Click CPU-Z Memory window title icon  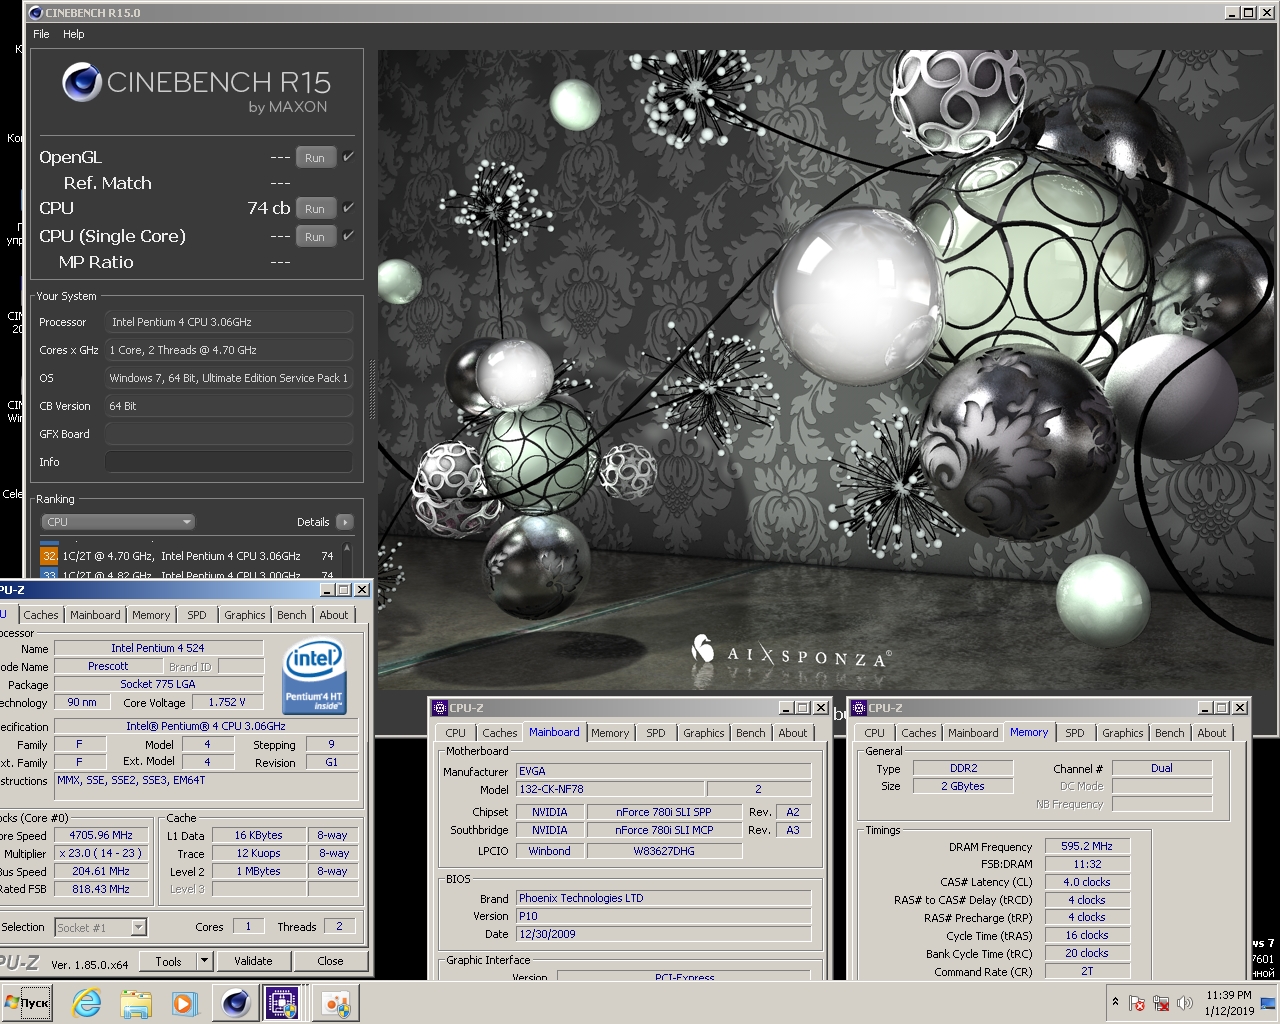click(x=859, y=708)
